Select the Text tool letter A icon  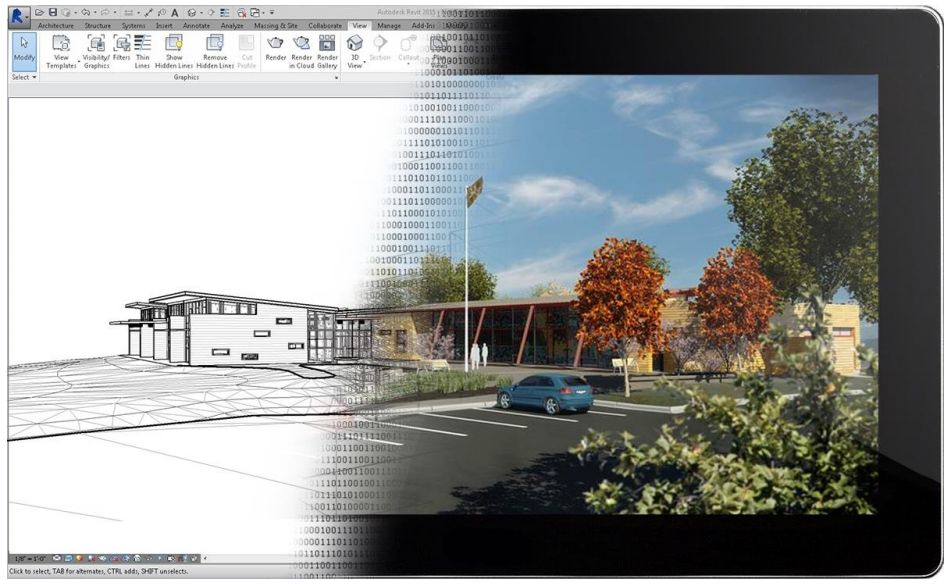(x=175, y=13)
